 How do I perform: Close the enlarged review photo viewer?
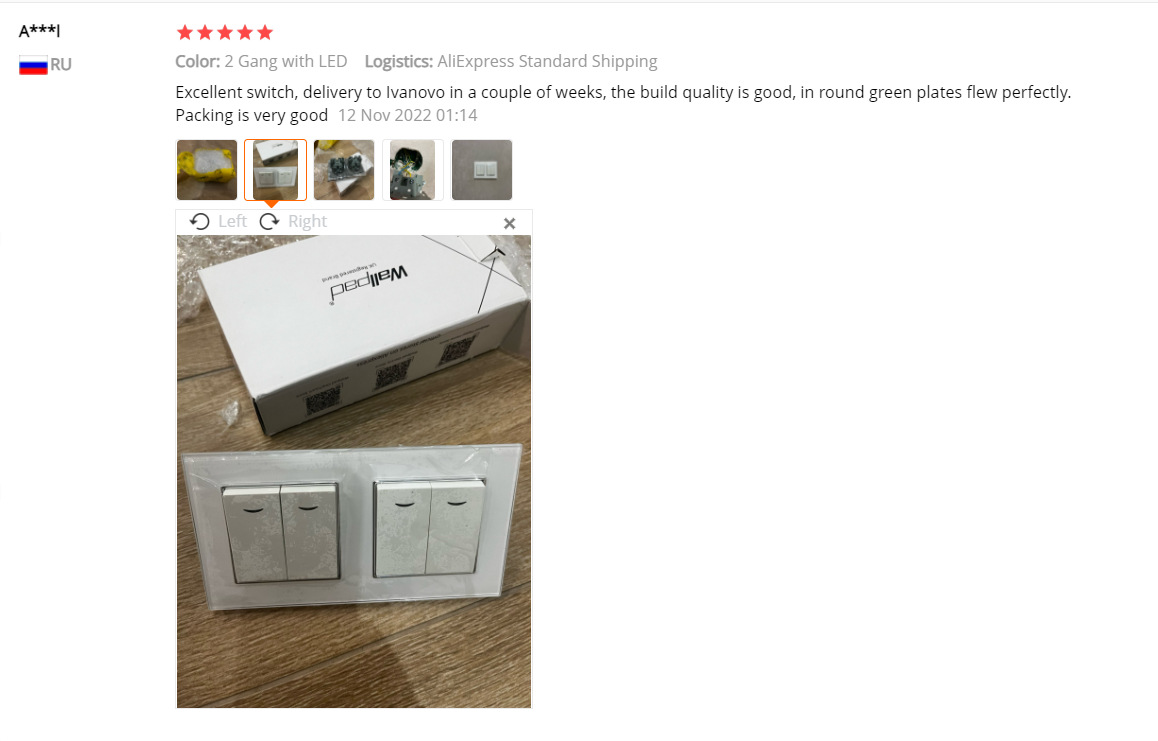click(510, 223)
